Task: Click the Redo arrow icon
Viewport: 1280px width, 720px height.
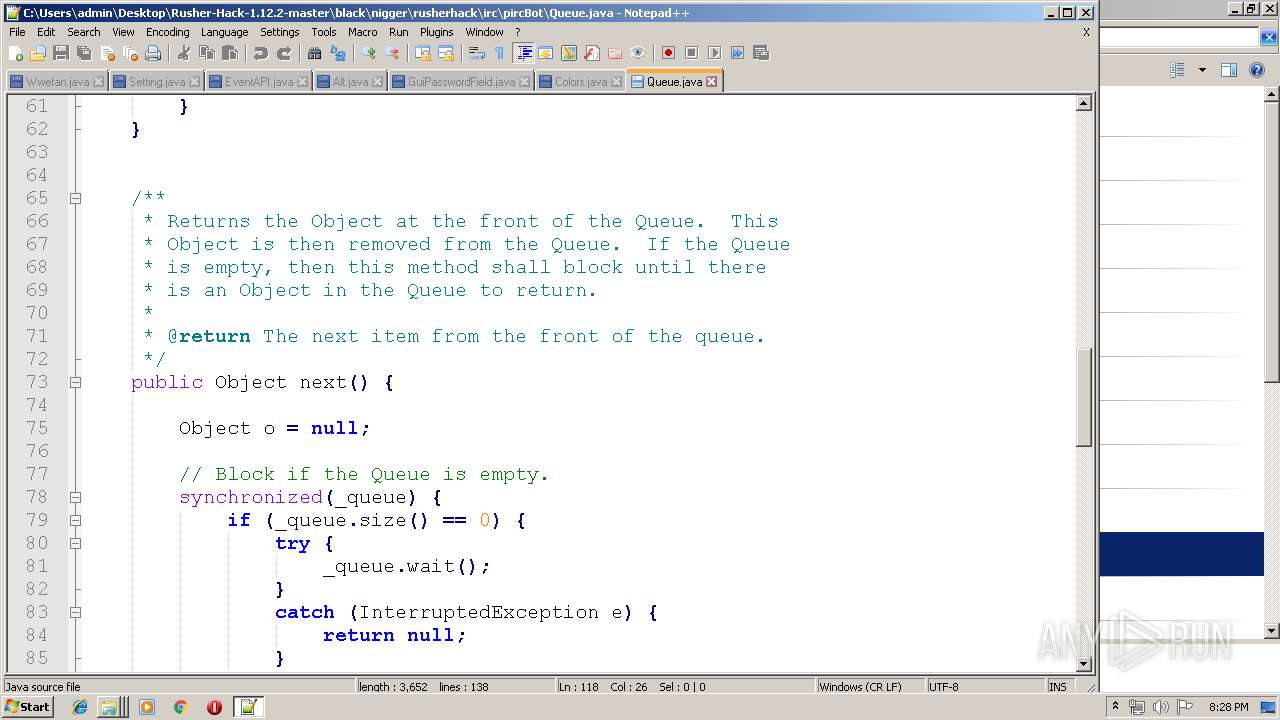Action: tap(284, 53)
